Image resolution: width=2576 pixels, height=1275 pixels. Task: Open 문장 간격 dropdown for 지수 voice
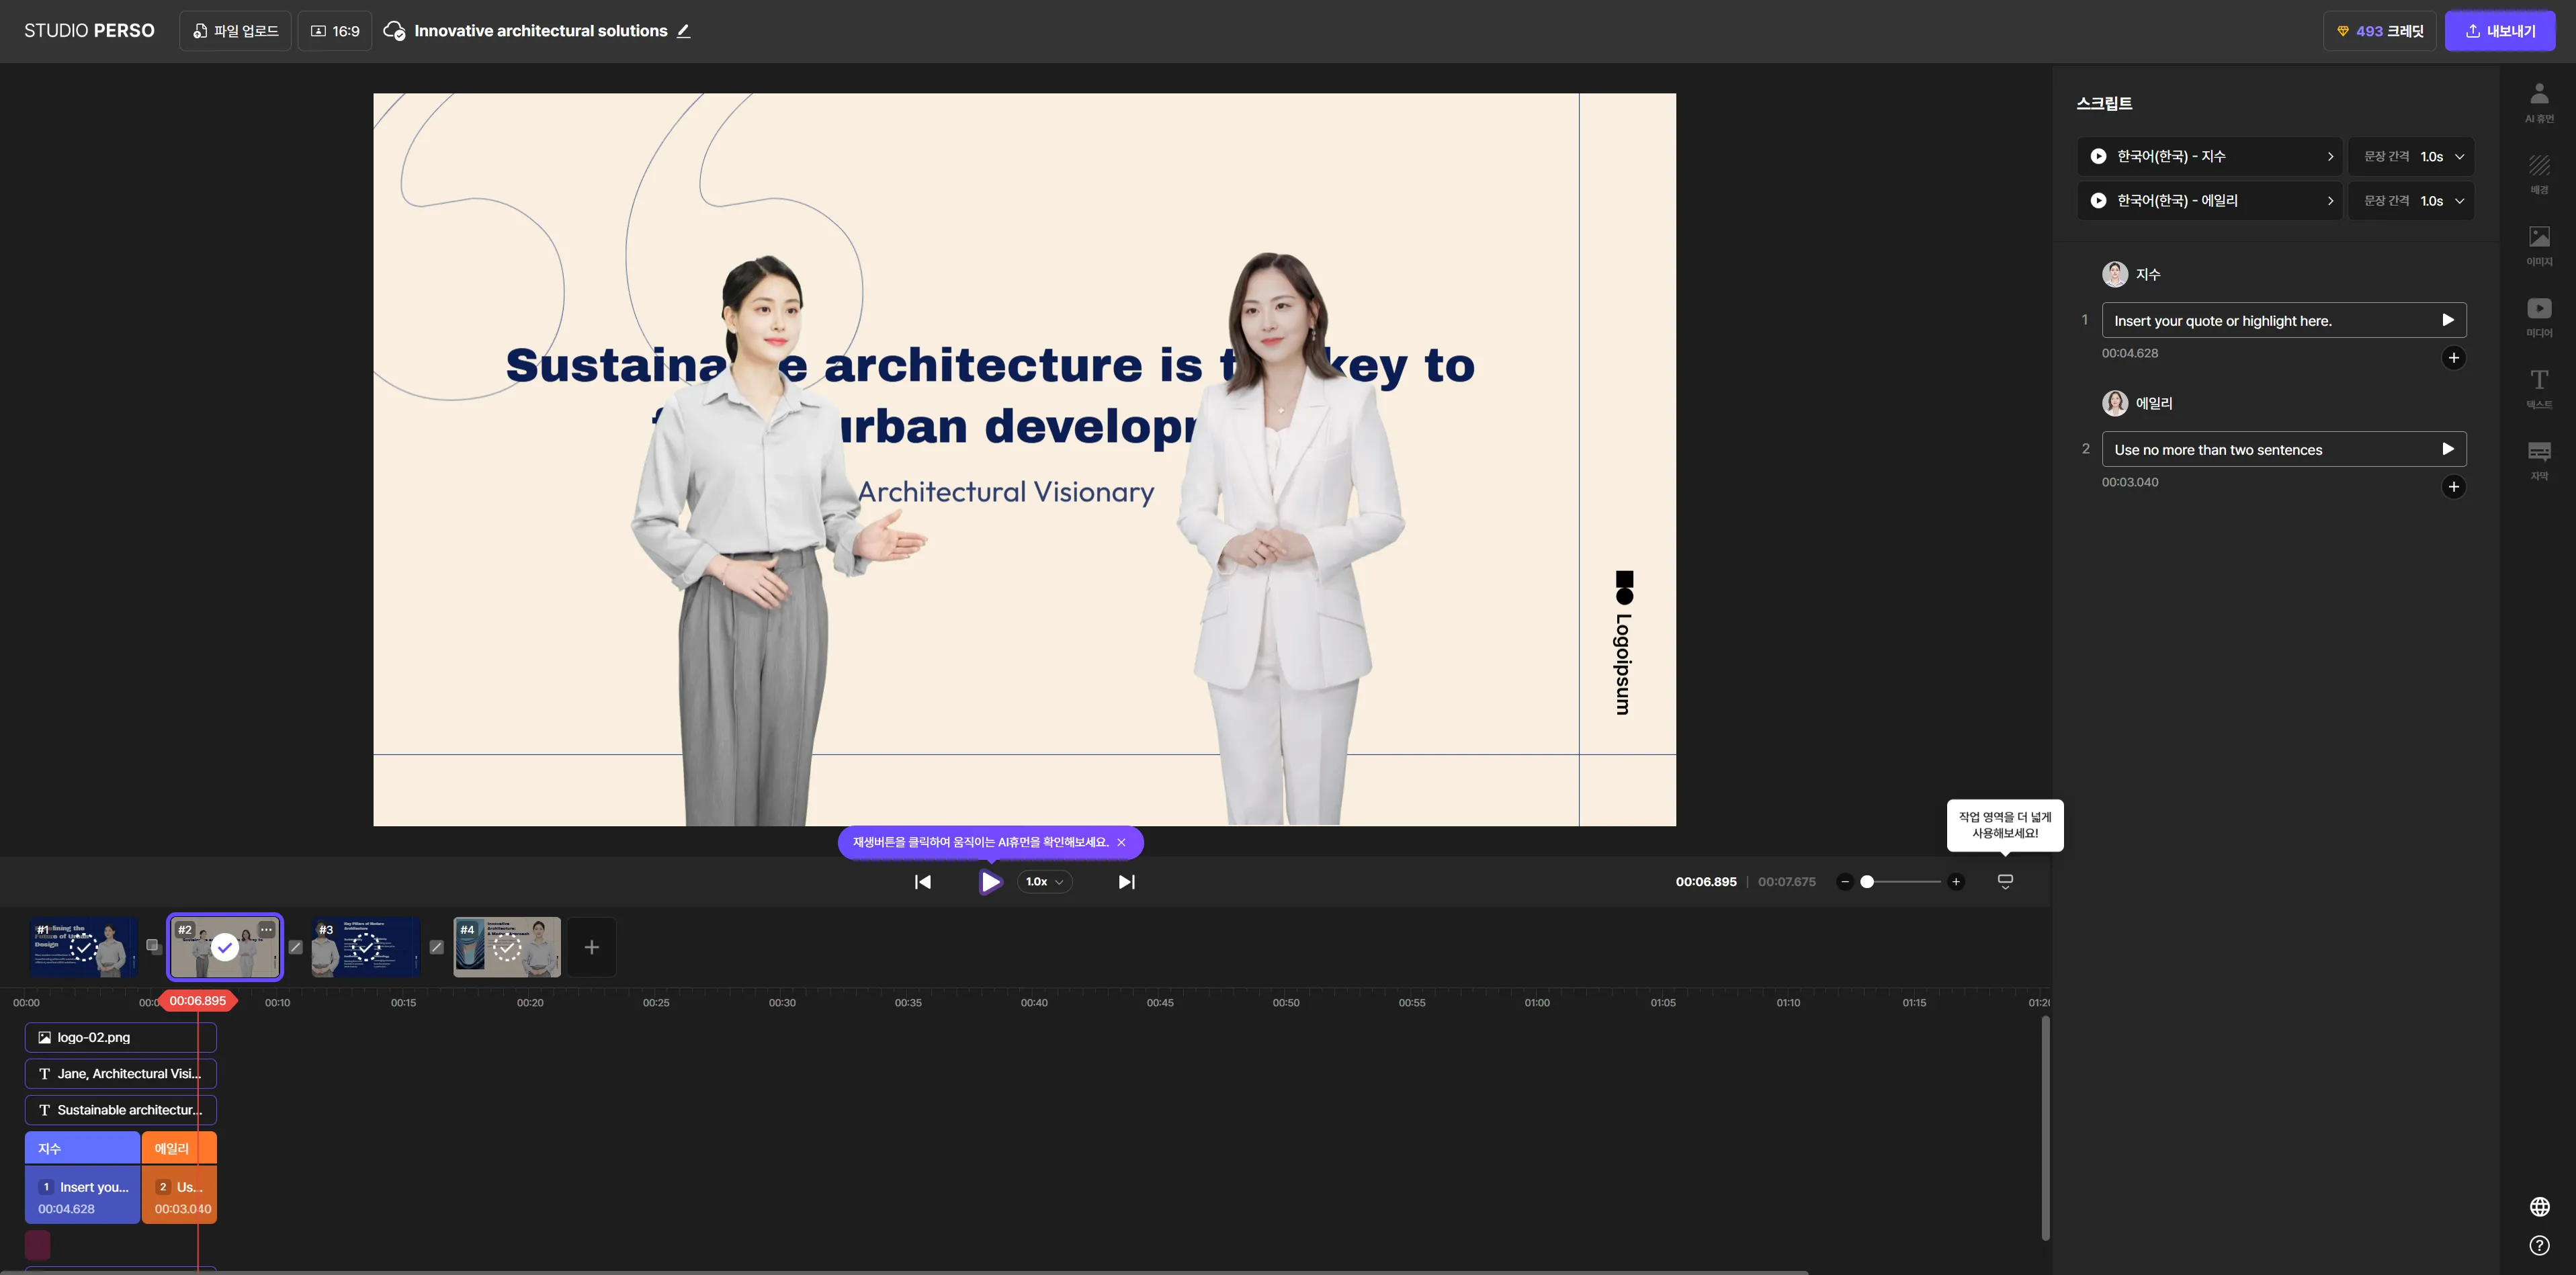(x=2411, y=157)
